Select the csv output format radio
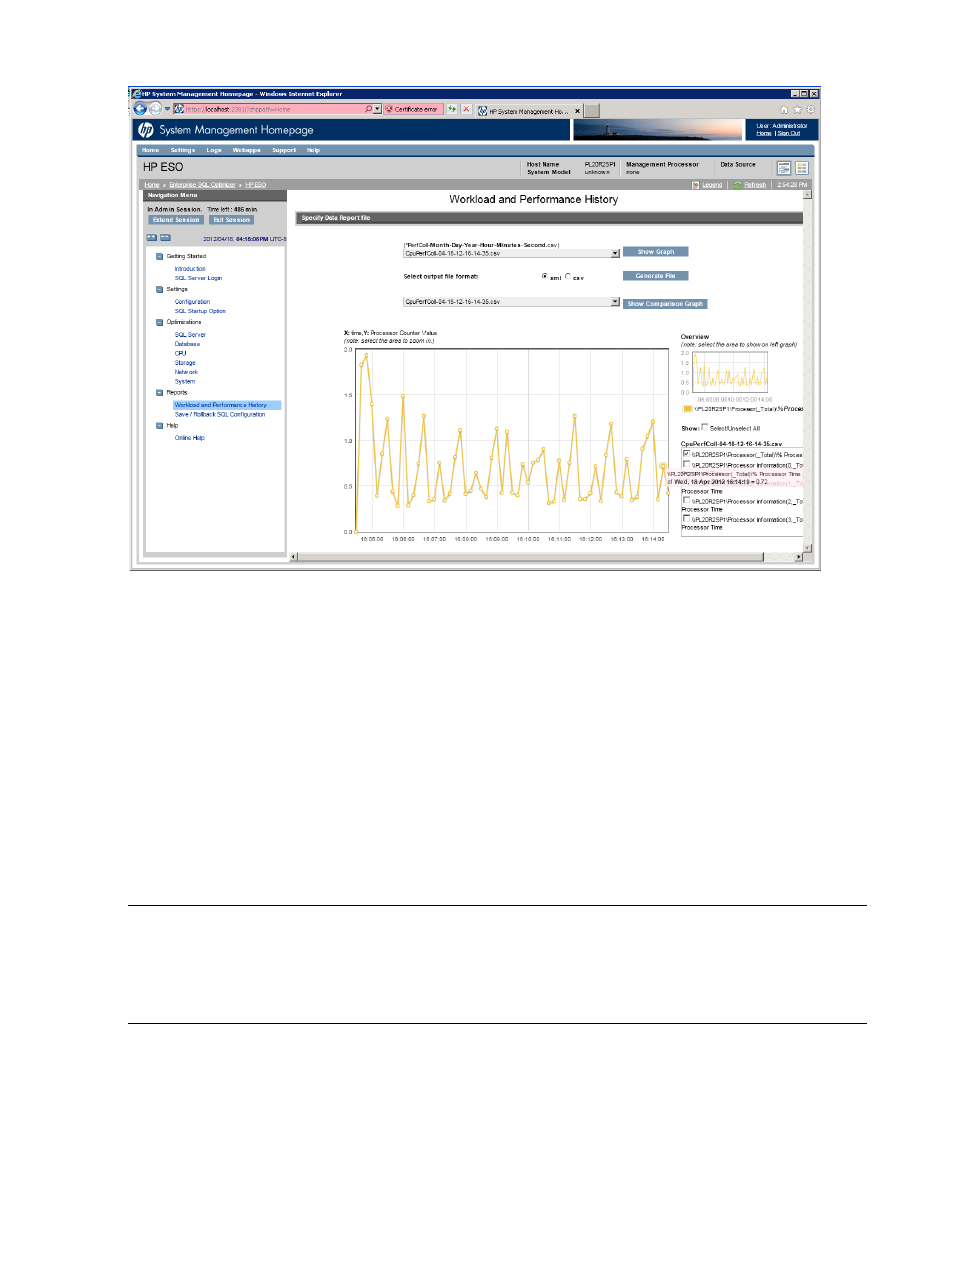Screen dimensions: 954x1270 (x=568, y=276)
